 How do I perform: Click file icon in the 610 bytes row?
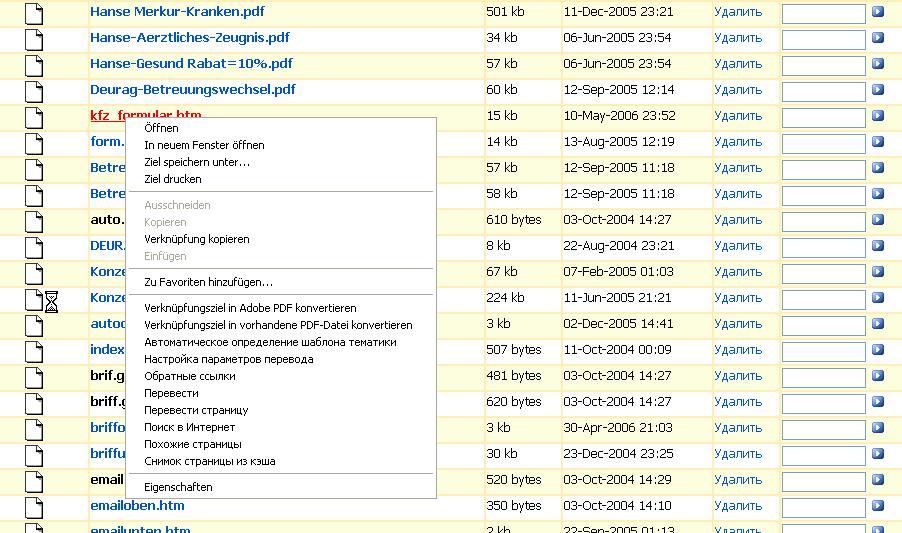[x=34, y=221]
